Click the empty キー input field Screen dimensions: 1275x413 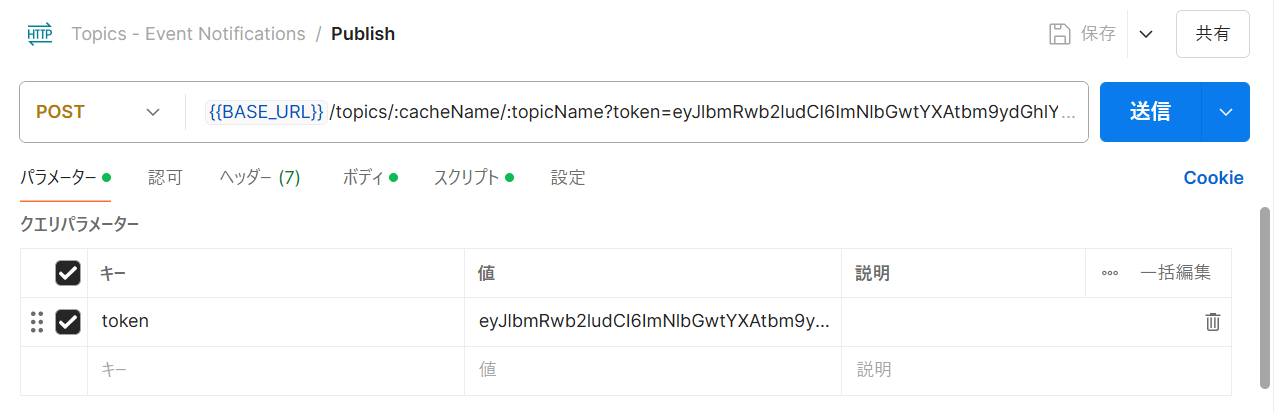[x=276, y=370]
